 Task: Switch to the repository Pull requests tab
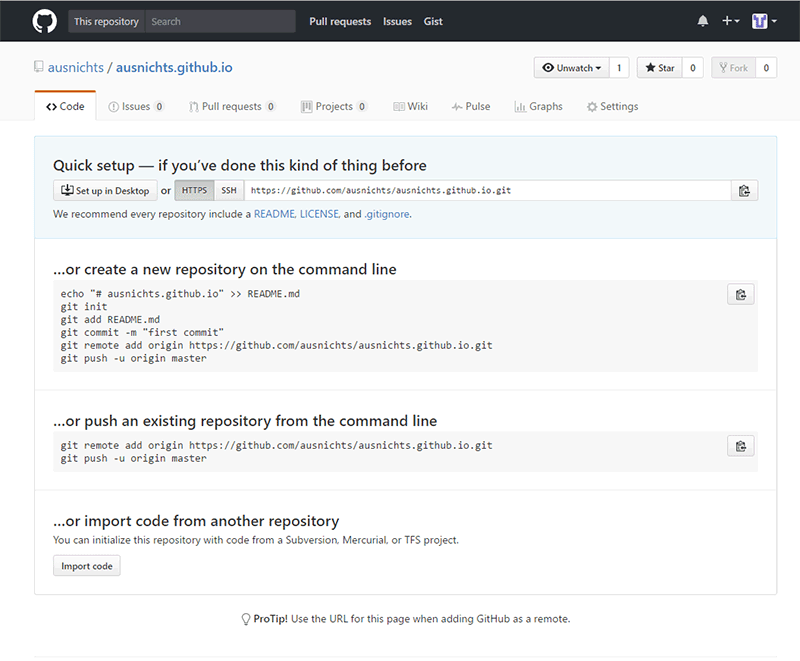pos(232,106)
